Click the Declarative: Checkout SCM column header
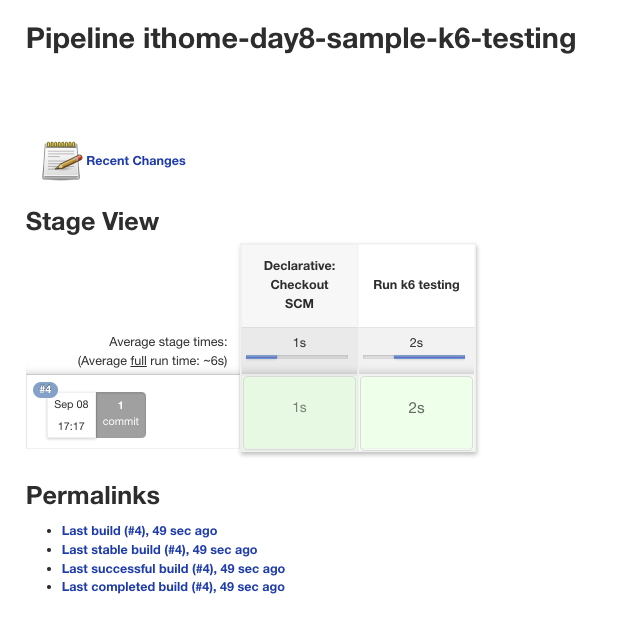Screen dimensions: 617x627 coord(299,285)
